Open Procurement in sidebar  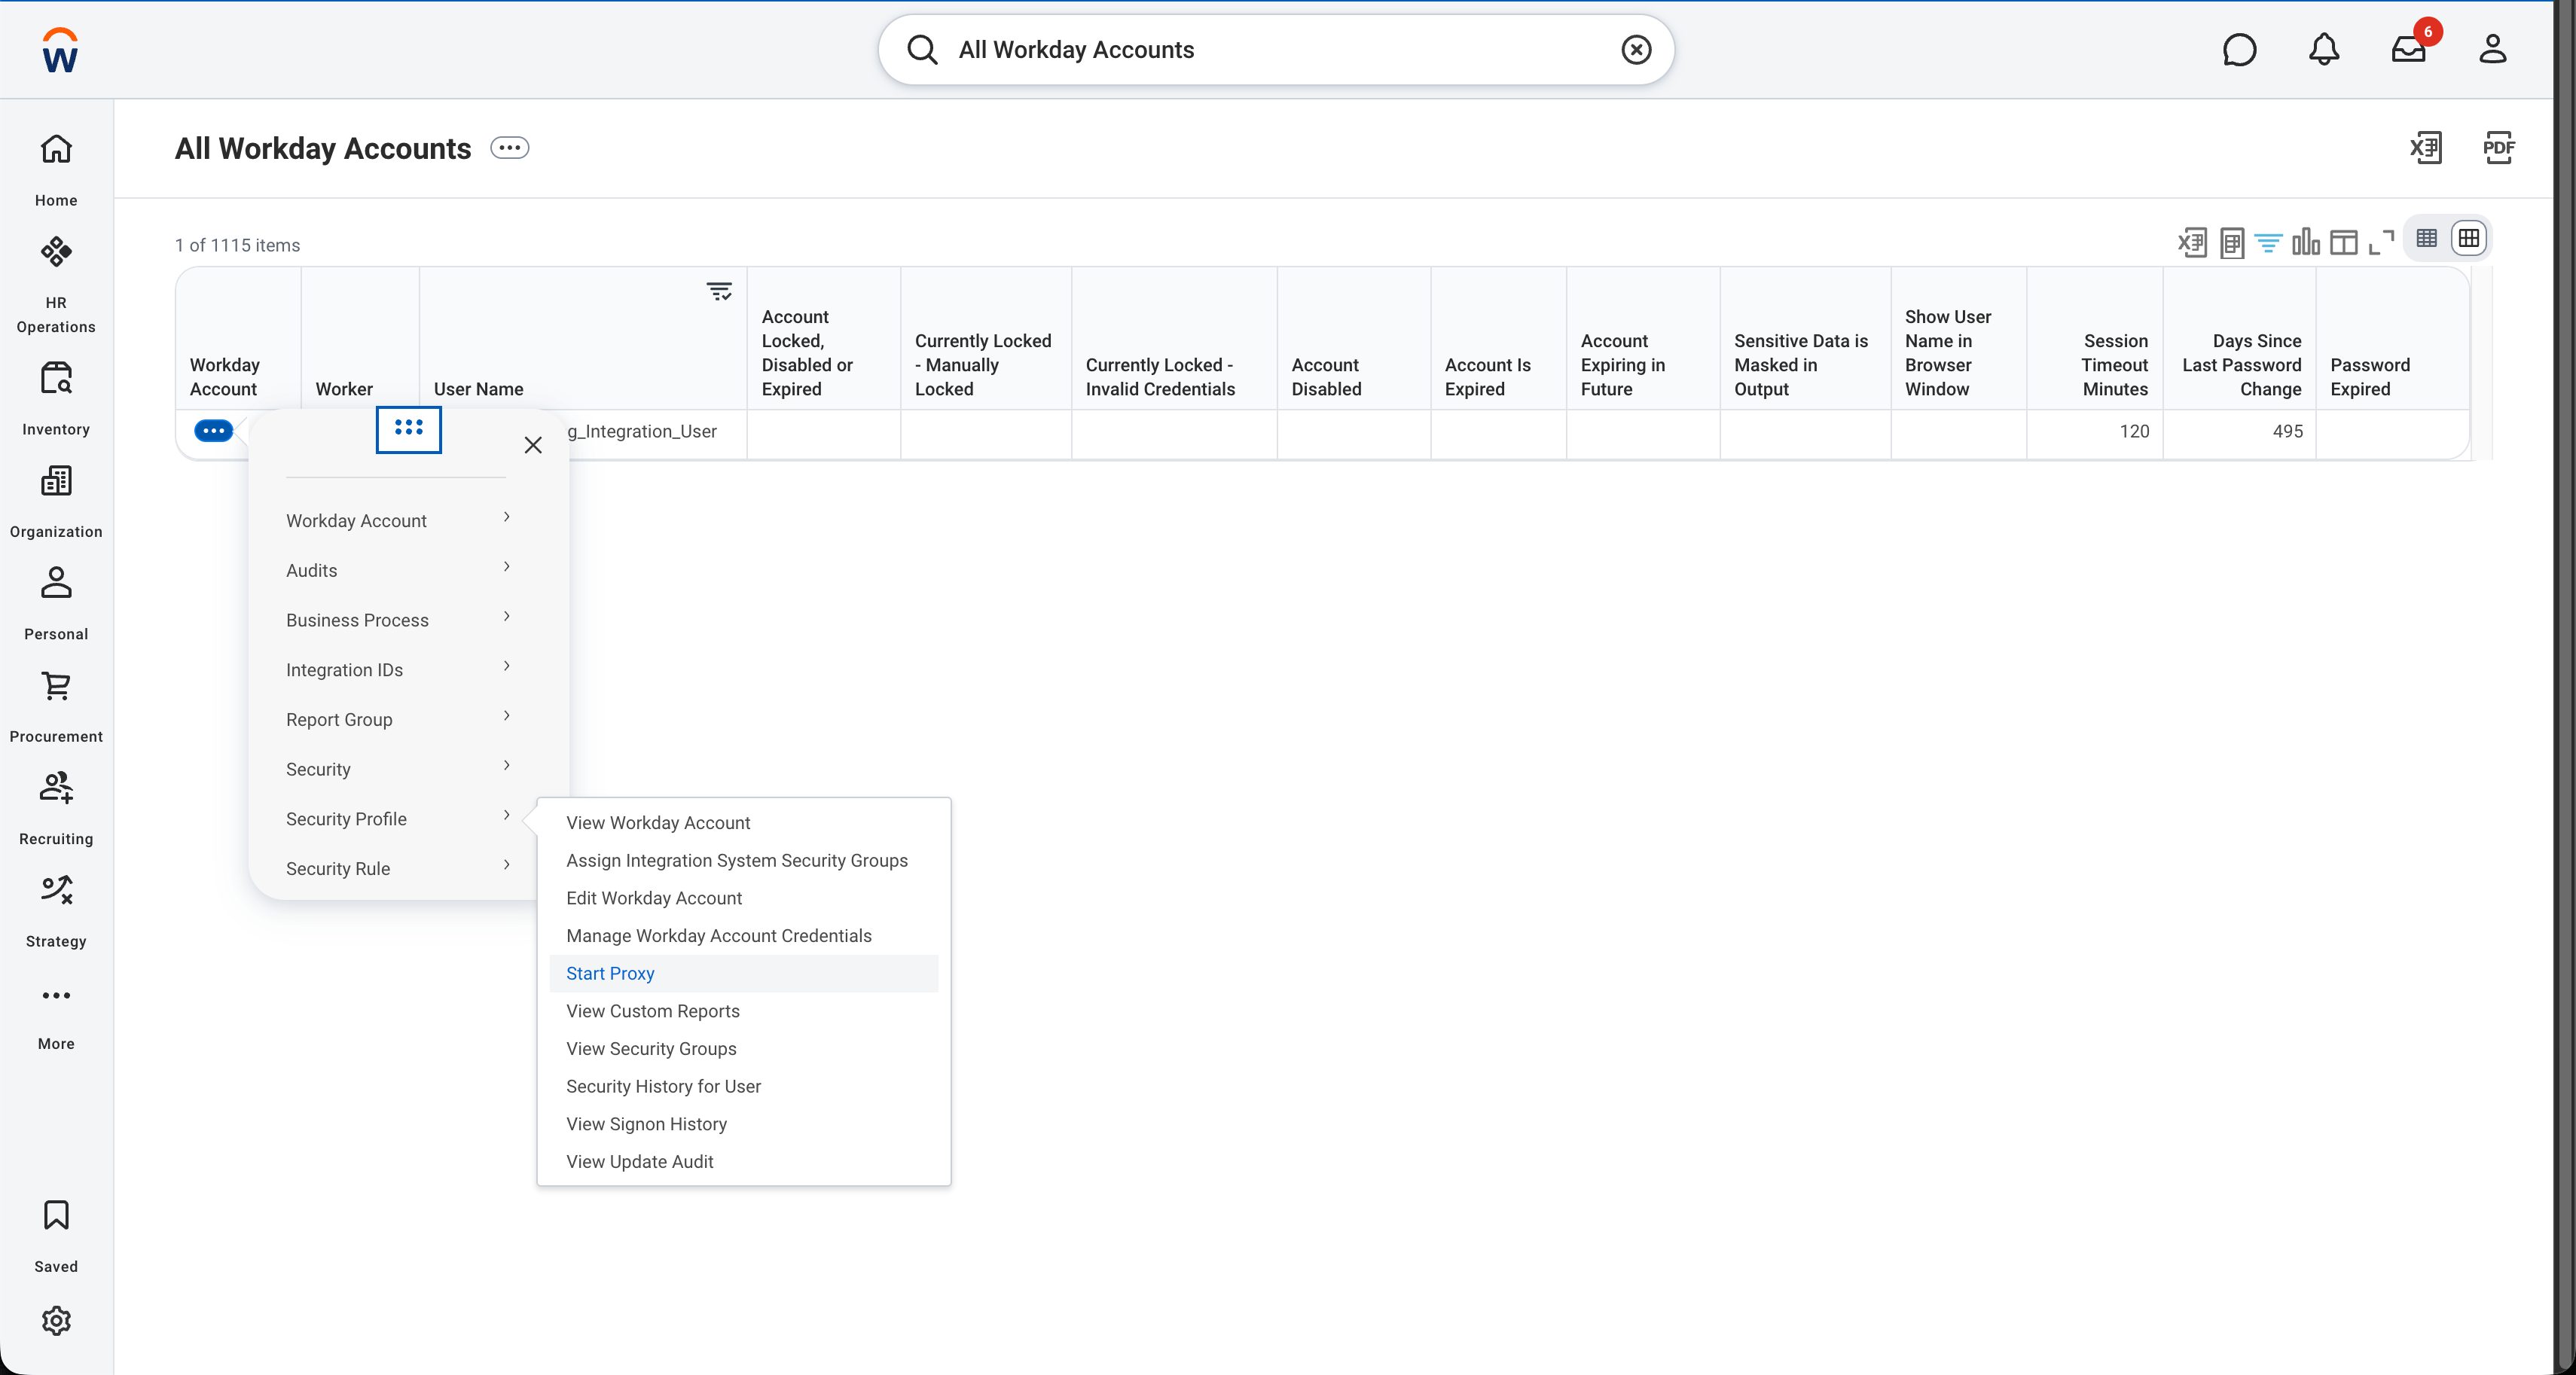[x=56, y=707]
